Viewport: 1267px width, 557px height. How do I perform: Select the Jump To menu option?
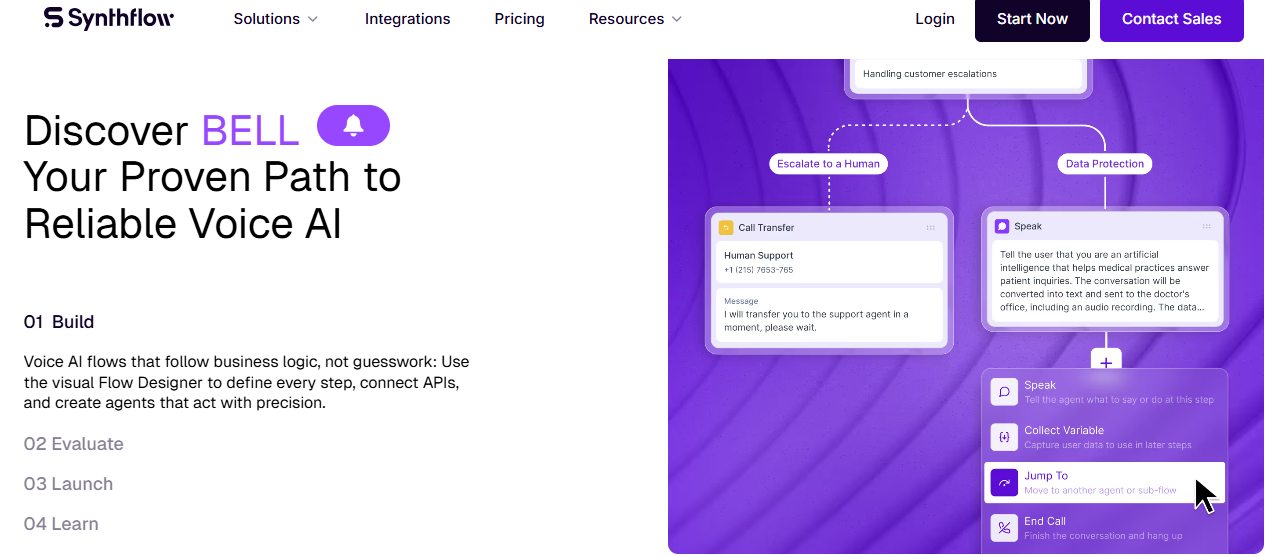point(1104,482)
